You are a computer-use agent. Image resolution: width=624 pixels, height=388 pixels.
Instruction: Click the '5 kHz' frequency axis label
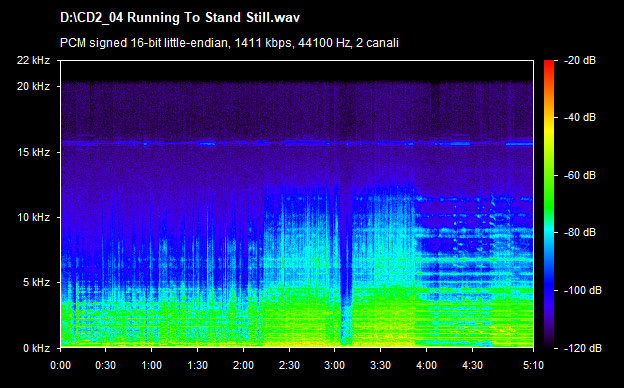click(36, 283)
